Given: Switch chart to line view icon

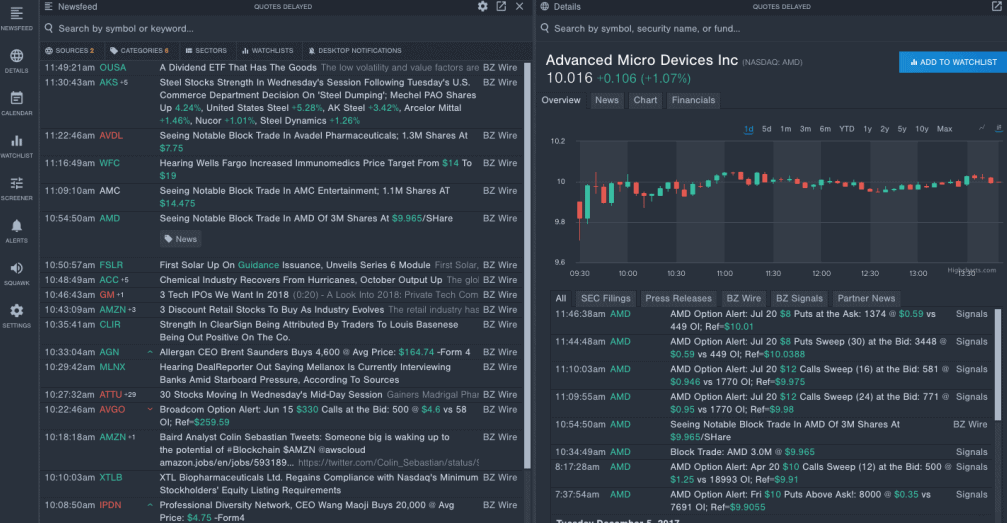Looking at the screenshot, I should pyautogui.click(x=982, y=128).
